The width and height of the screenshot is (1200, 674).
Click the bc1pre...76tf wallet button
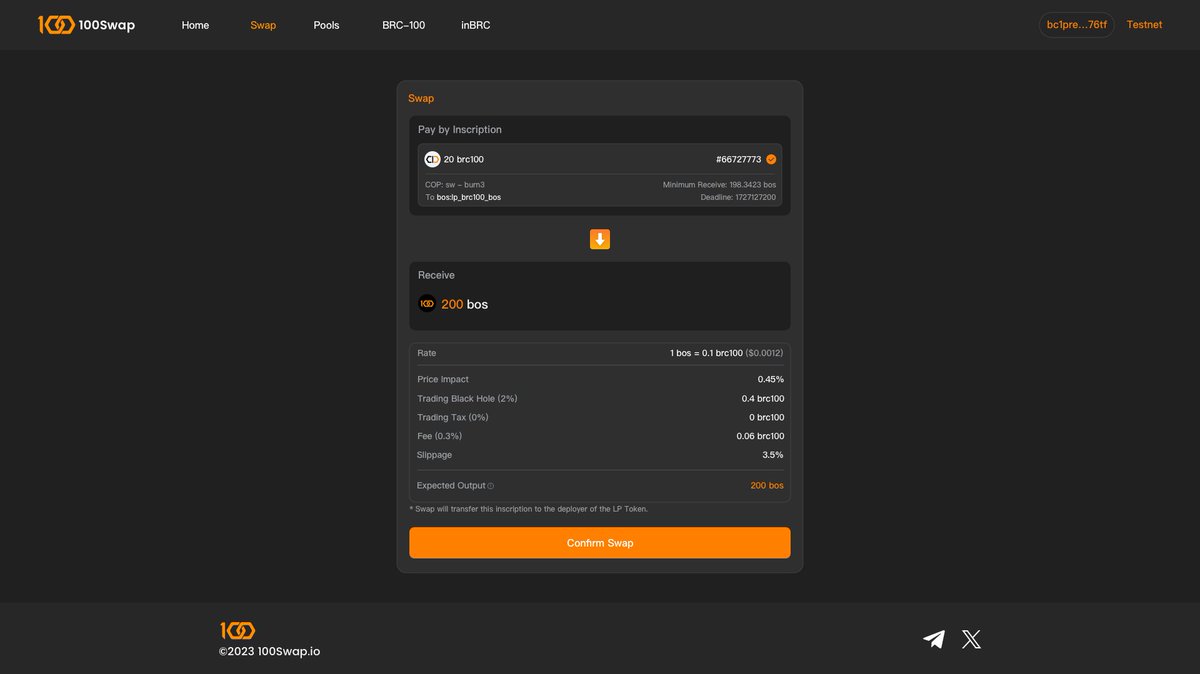point(1077,25)
